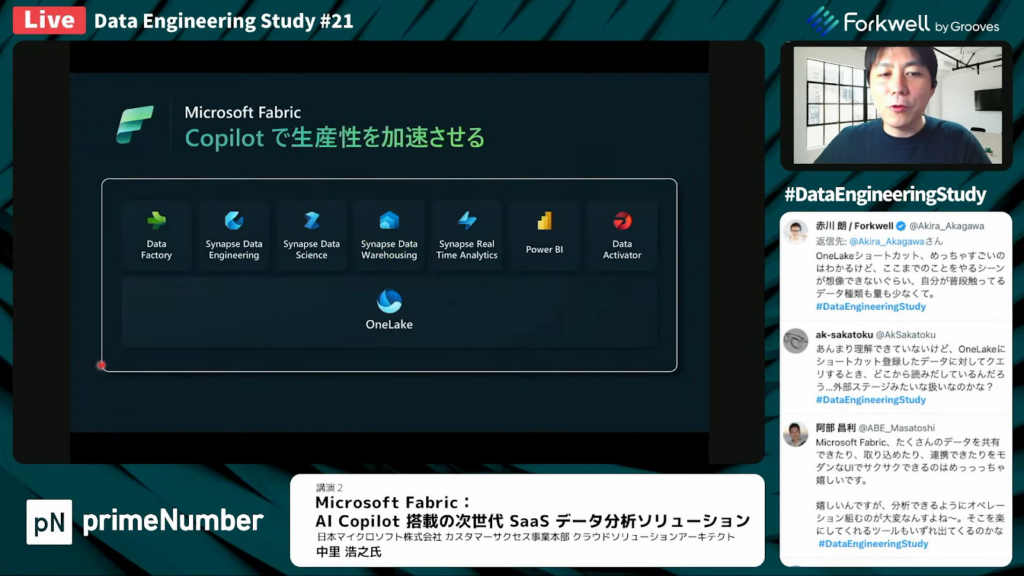Click ak-sakatoku's profile avatar

click(796, 341)
